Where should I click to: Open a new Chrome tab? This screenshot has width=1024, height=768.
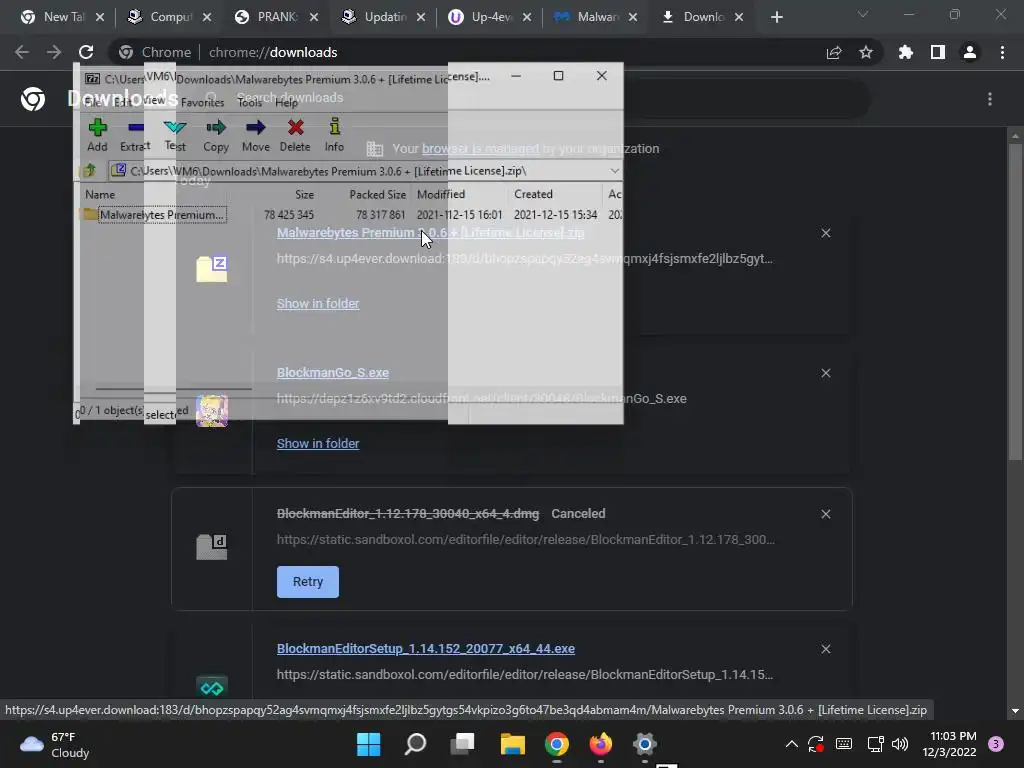(776, 17)
